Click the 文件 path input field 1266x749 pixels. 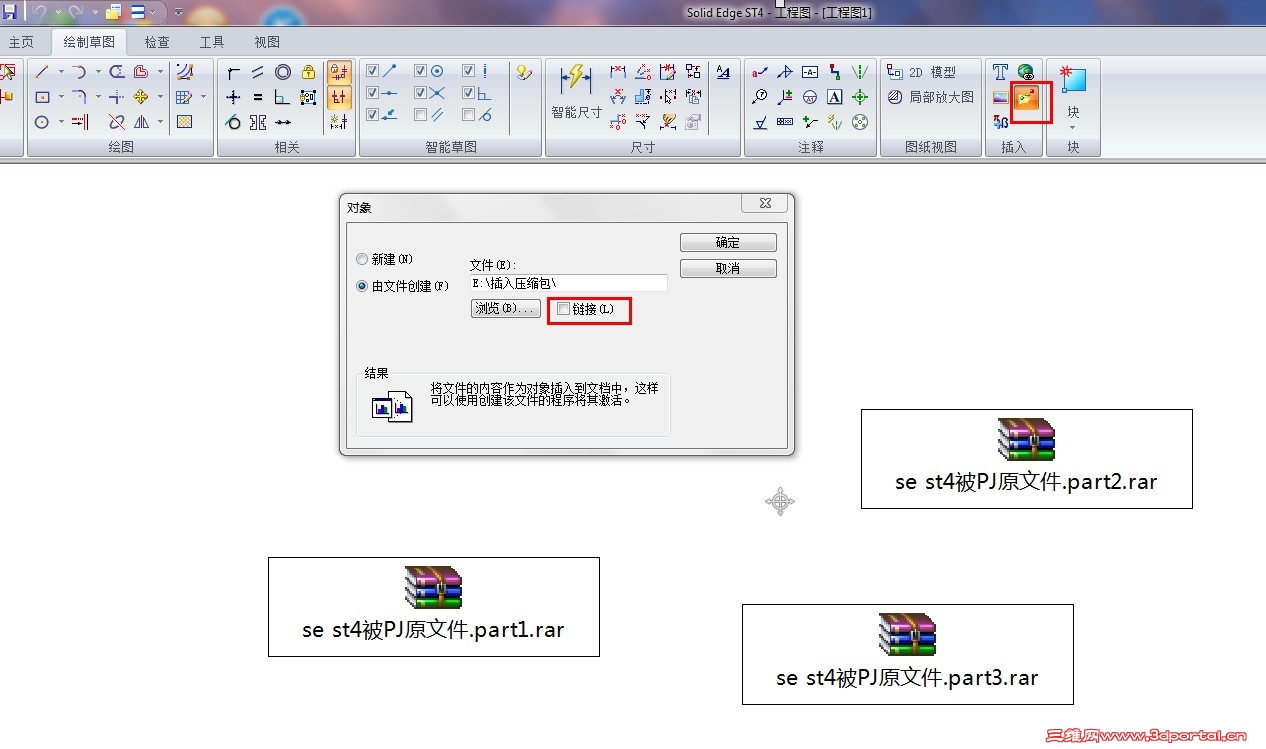click(568, 283)
